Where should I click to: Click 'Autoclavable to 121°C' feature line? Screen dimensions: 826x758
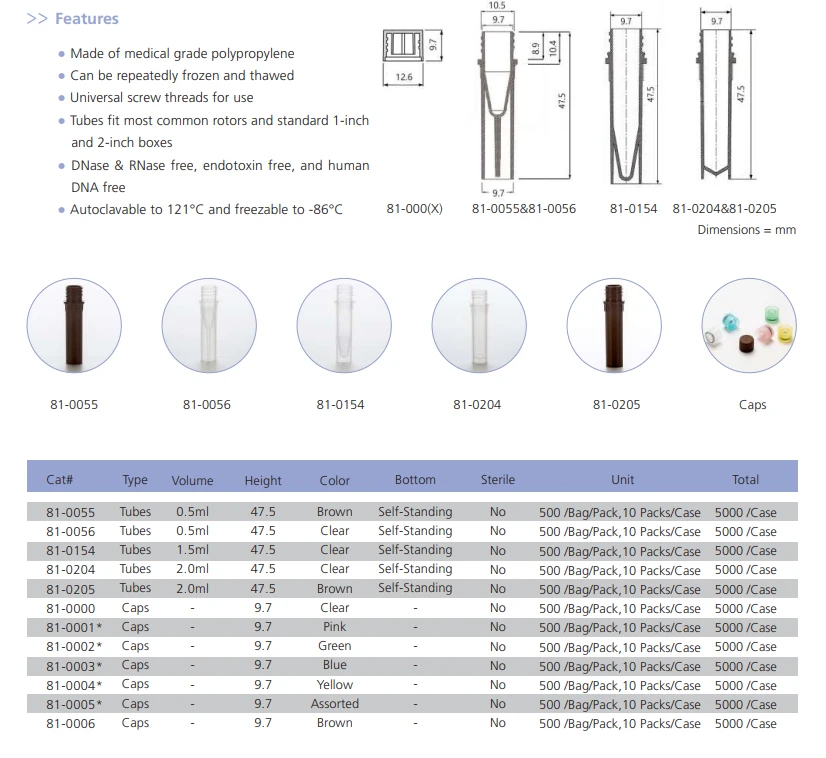206,210
